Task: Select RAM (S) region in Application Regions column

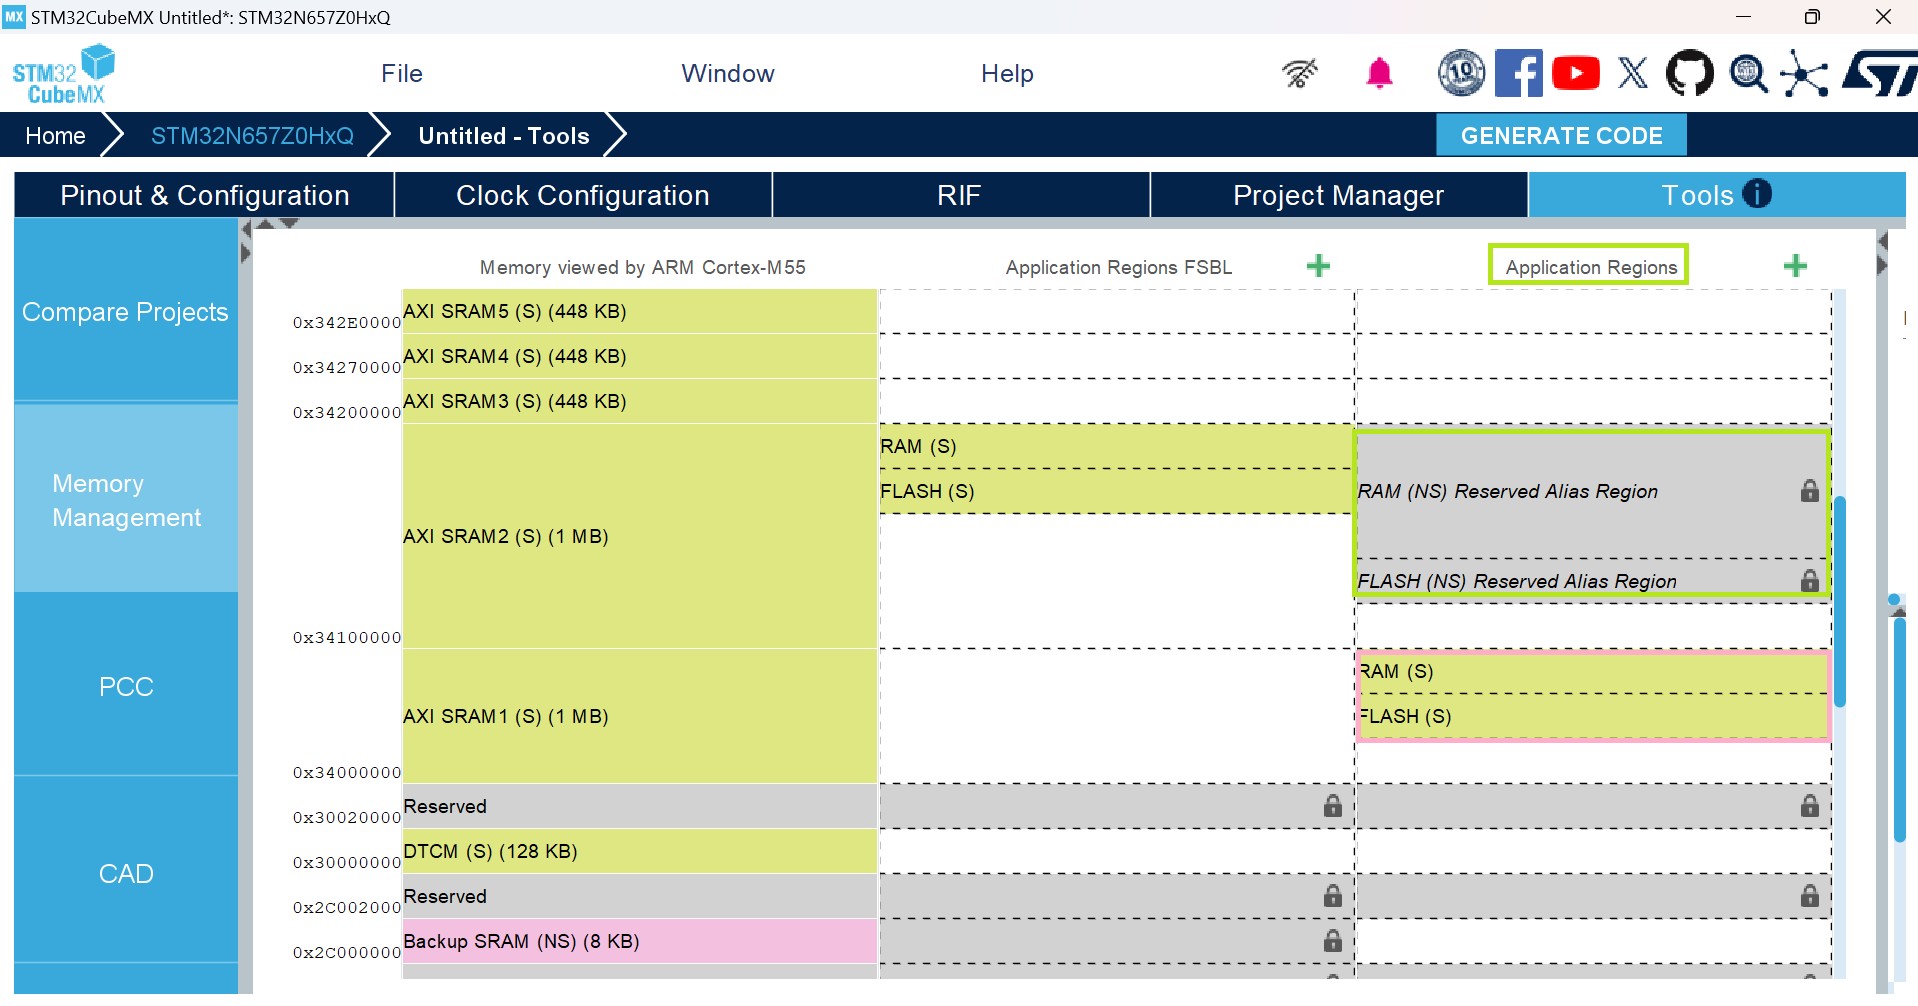Action: click(1593, 671)
